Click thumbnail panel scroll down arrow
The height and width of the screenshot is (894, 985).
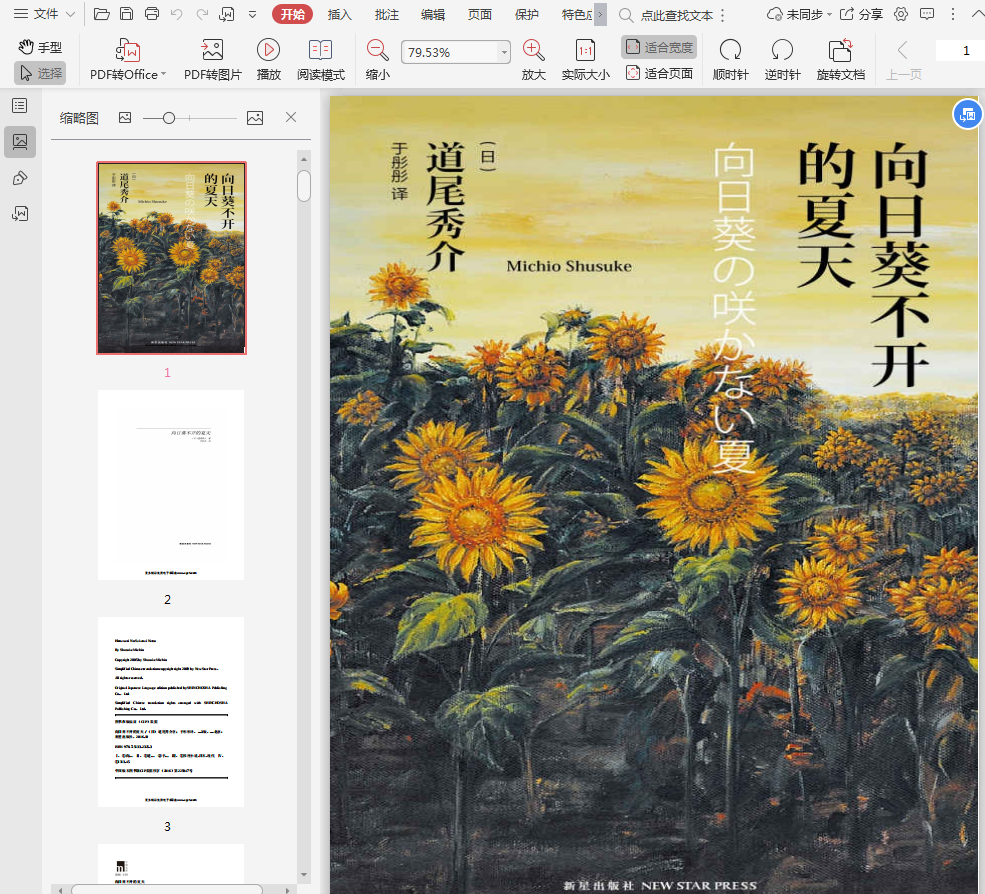(304, 874)
